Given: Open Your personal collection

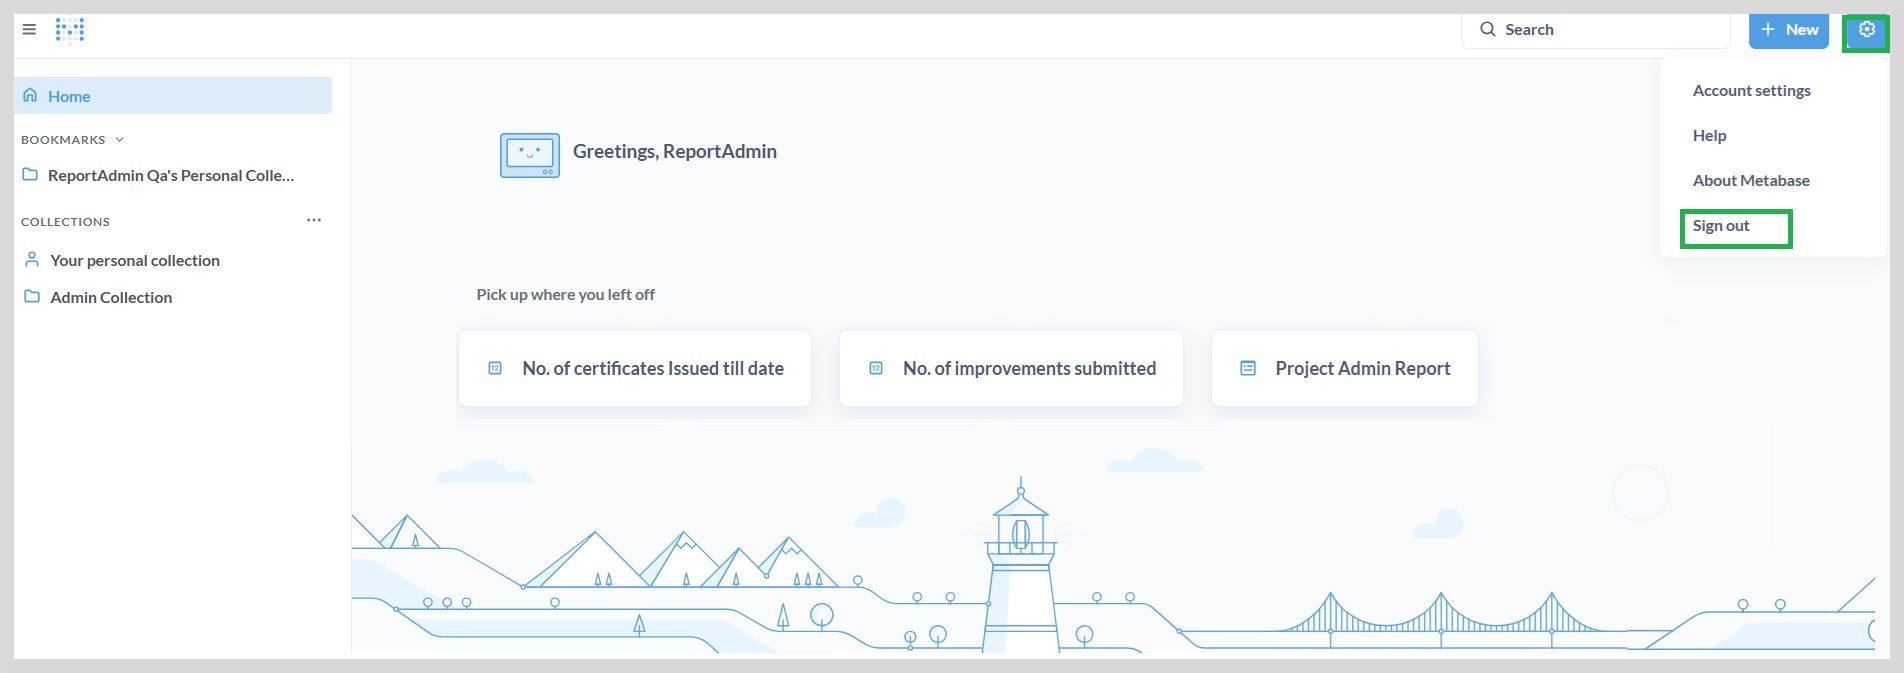Looking at the screenshot, I should (135, 260).
